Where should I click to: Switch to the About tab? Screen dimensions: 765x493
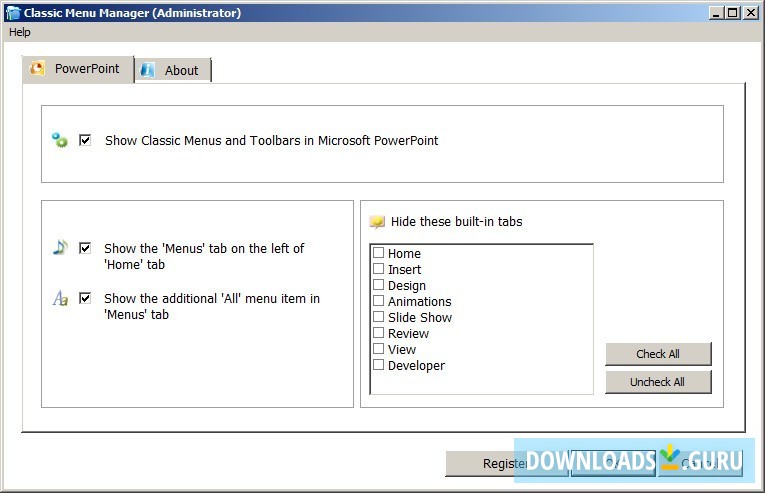pos(173,70)
